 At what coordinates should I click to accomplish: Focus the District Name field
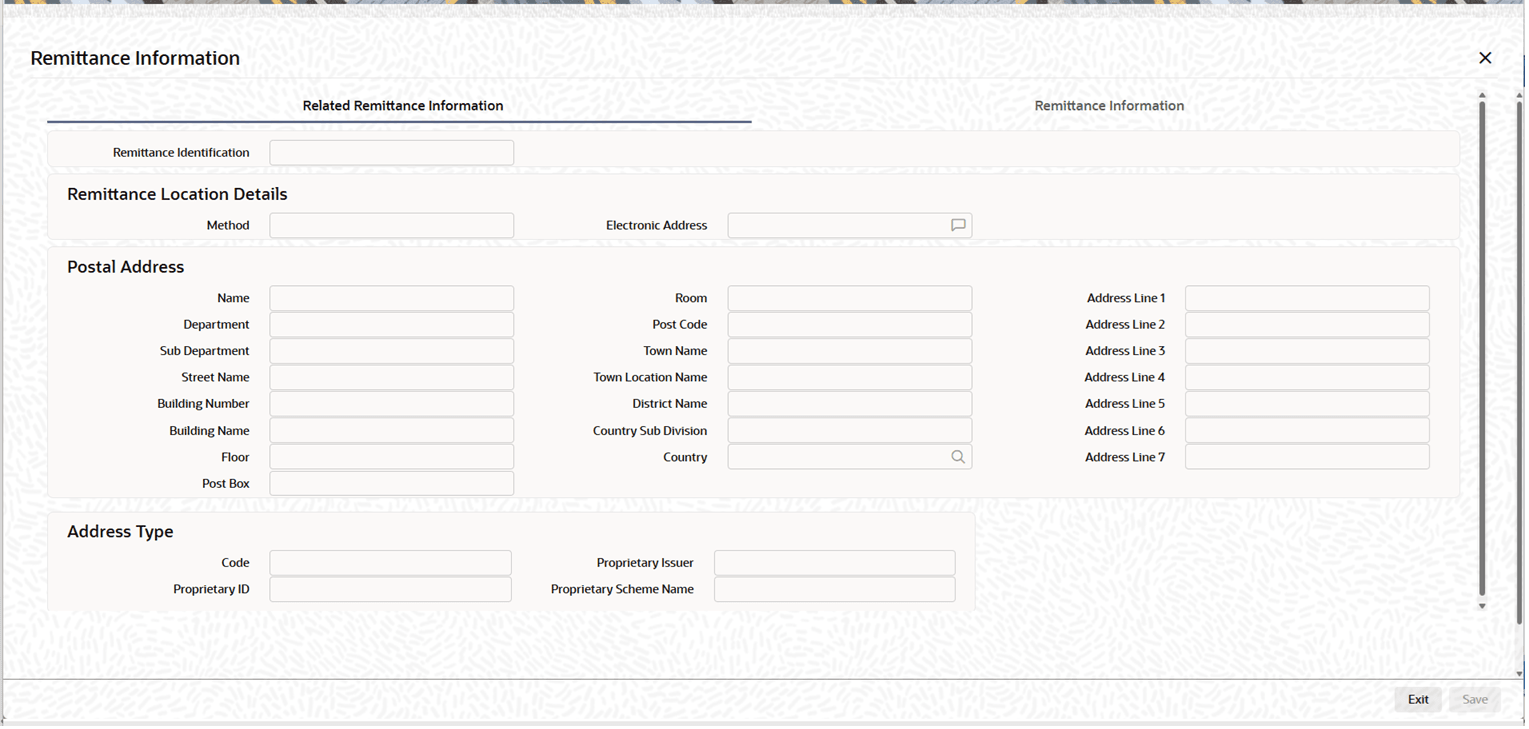[850, 404]
